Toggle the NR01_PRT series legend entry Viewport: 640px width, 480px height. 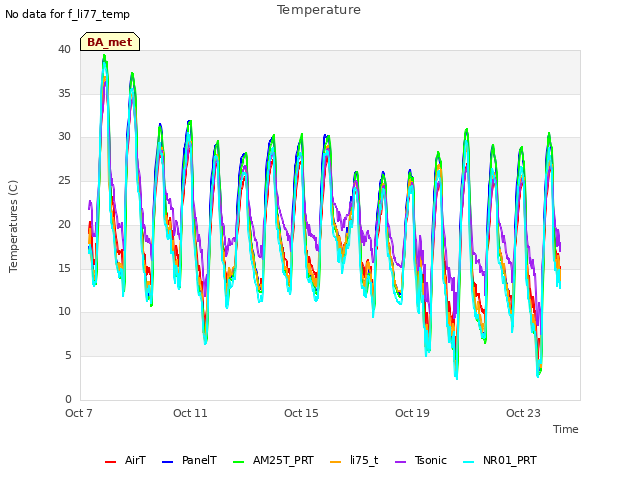[500, 461]
